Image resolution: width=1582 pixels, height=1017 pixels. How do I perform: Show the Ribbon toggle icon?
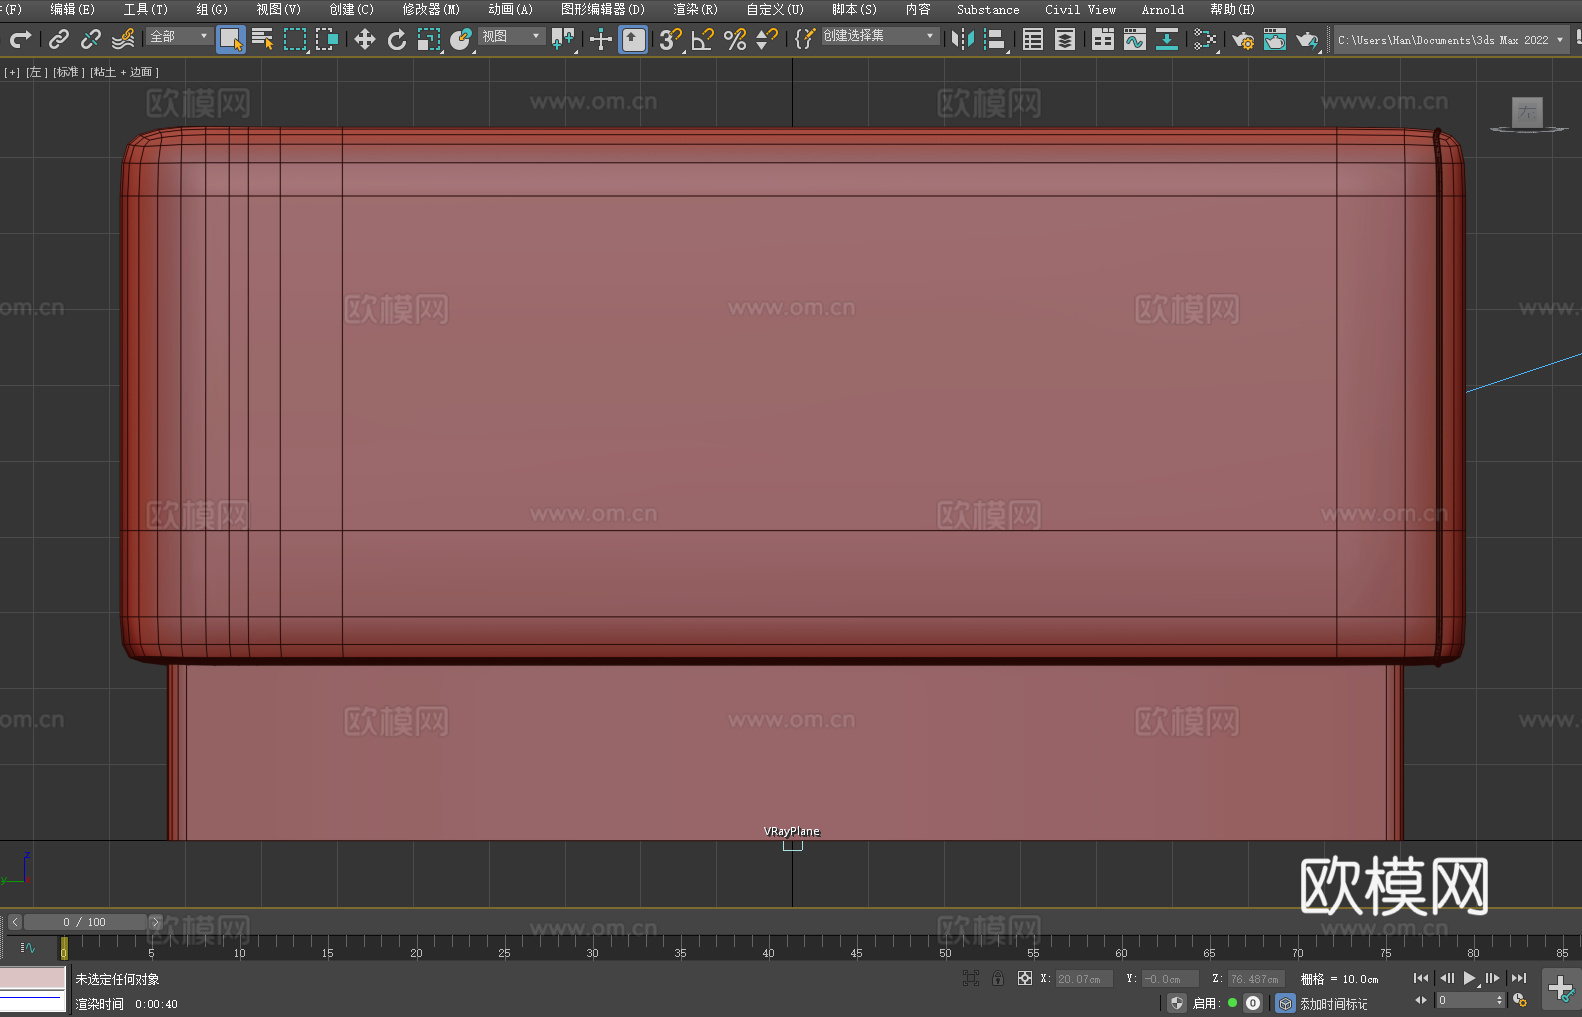click(1103, 39)
